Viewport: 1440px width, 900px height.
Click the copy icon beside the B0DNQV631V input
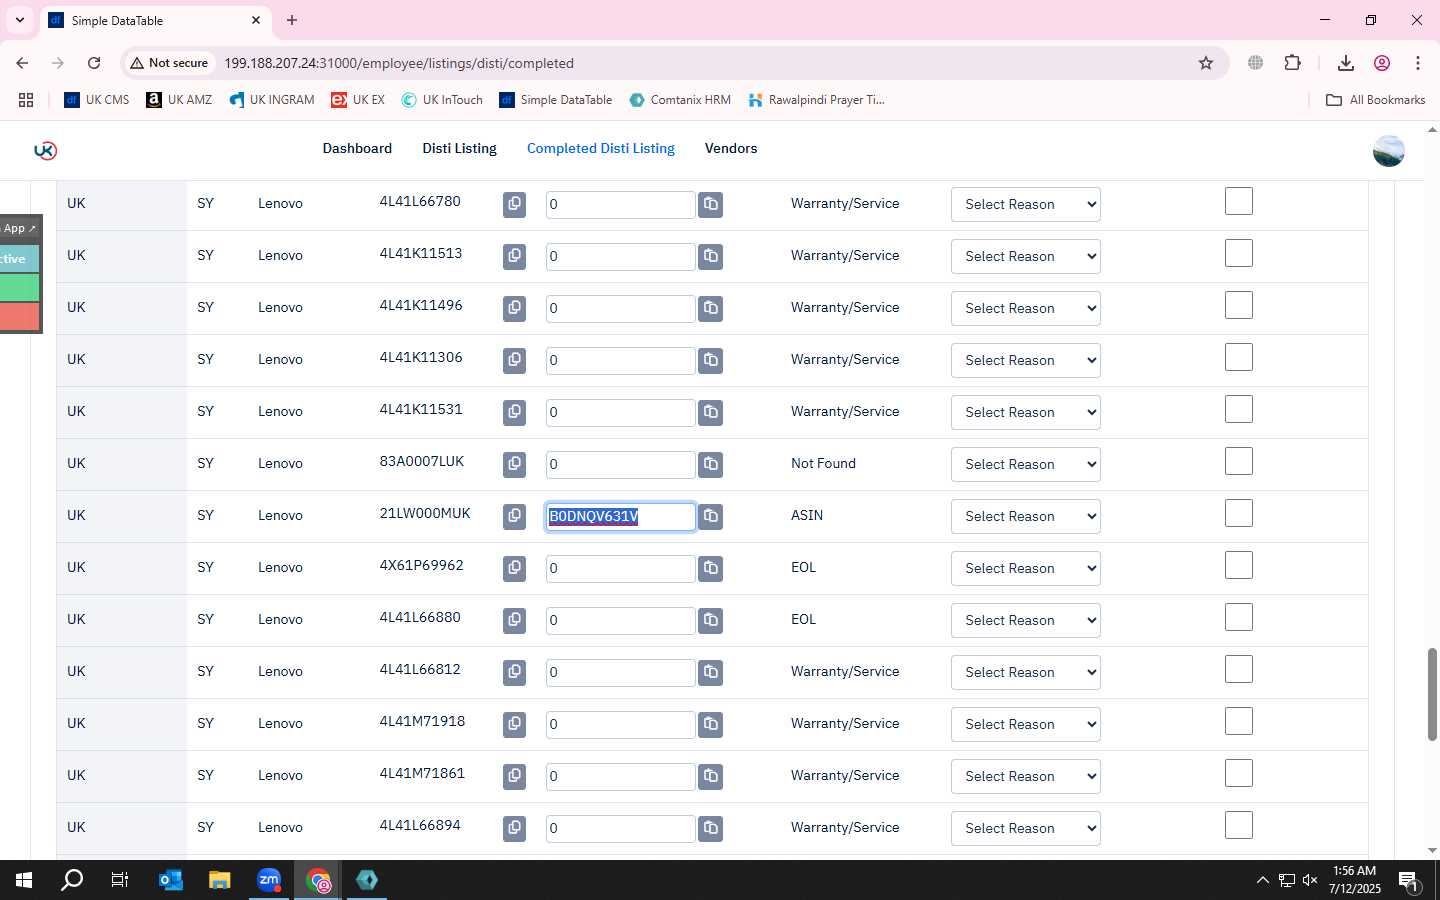[x=710, y=516]
